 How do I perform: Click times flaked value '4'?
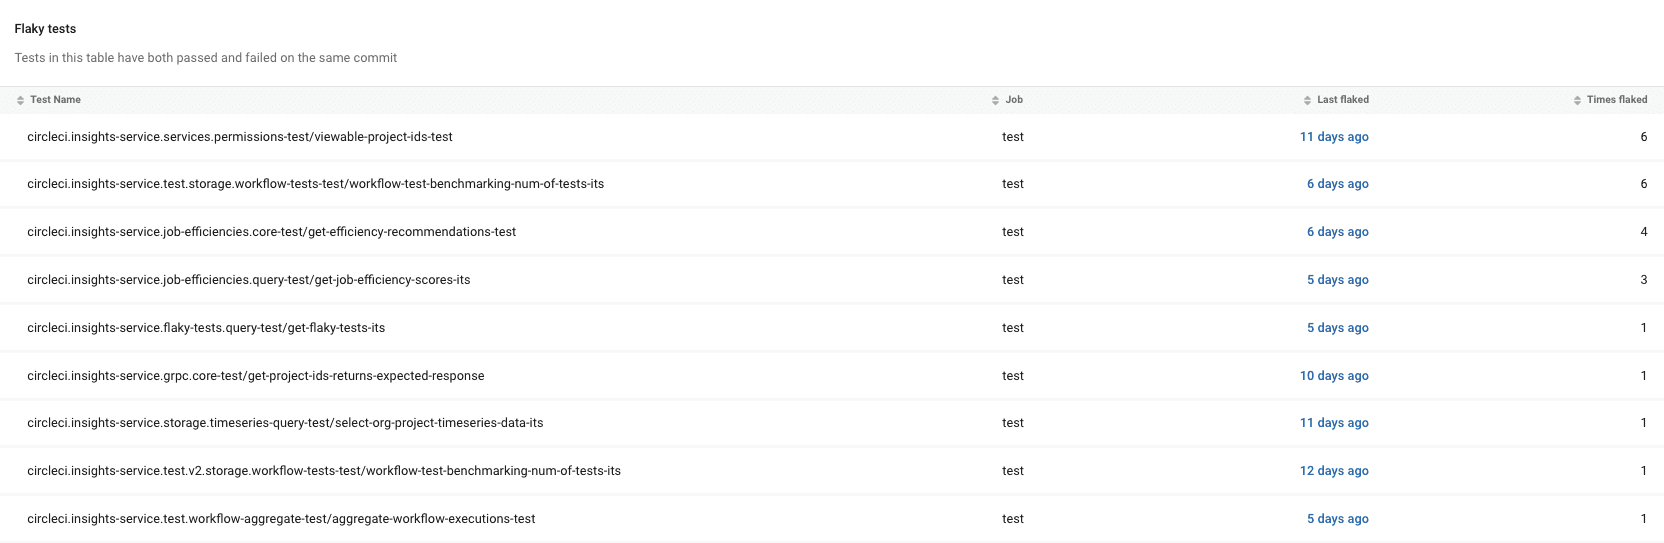click(1643, 232)
